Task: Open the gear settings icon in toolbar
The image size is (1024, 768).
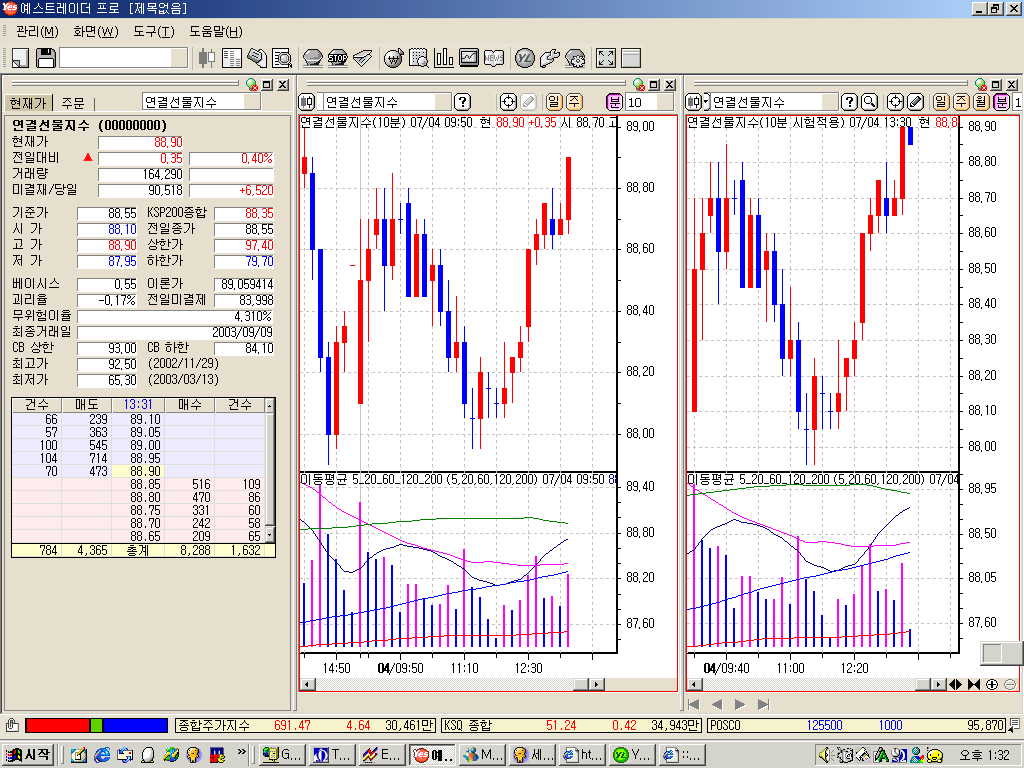Action: click(x=575, y=58)
